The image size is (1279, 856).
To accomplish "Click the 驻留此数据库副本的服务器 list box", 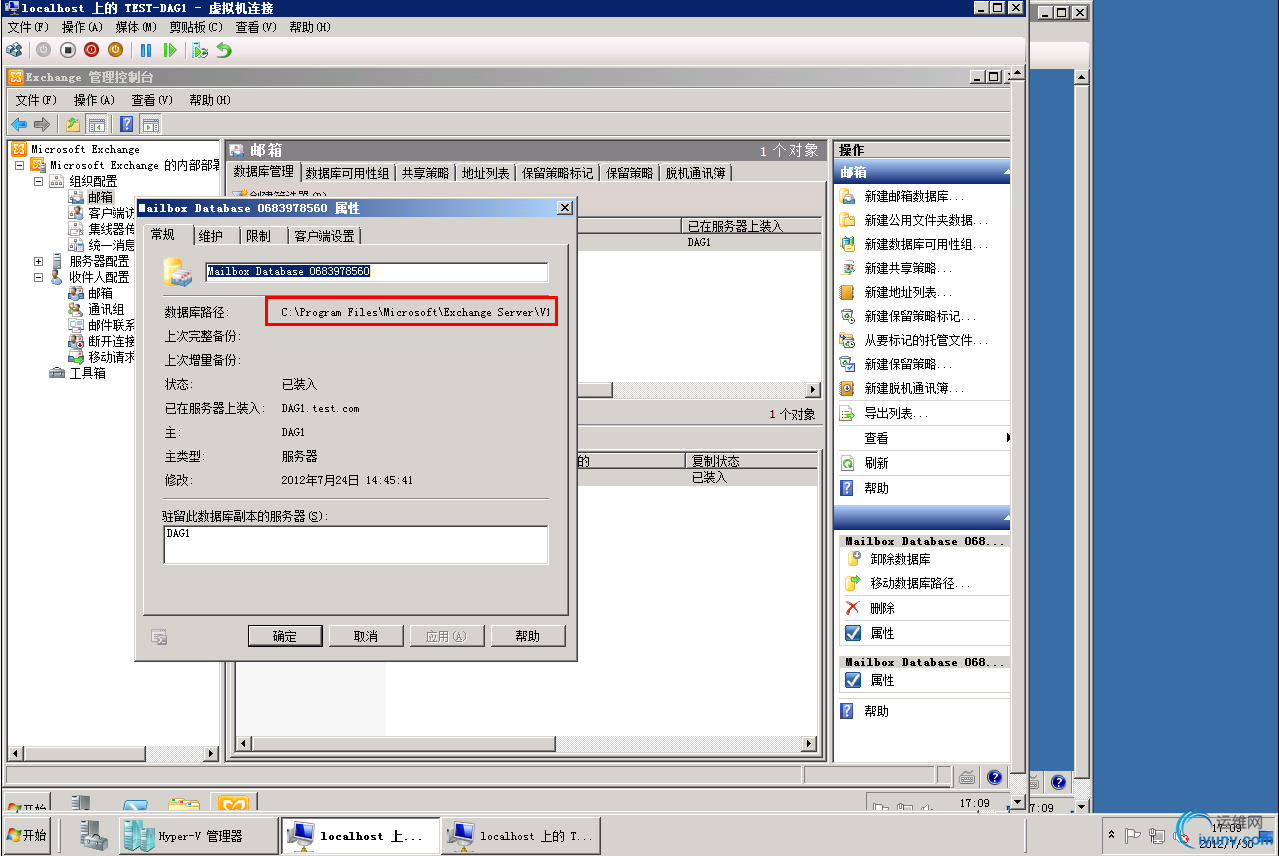I will pyautogui.click(x=355, y=545).
